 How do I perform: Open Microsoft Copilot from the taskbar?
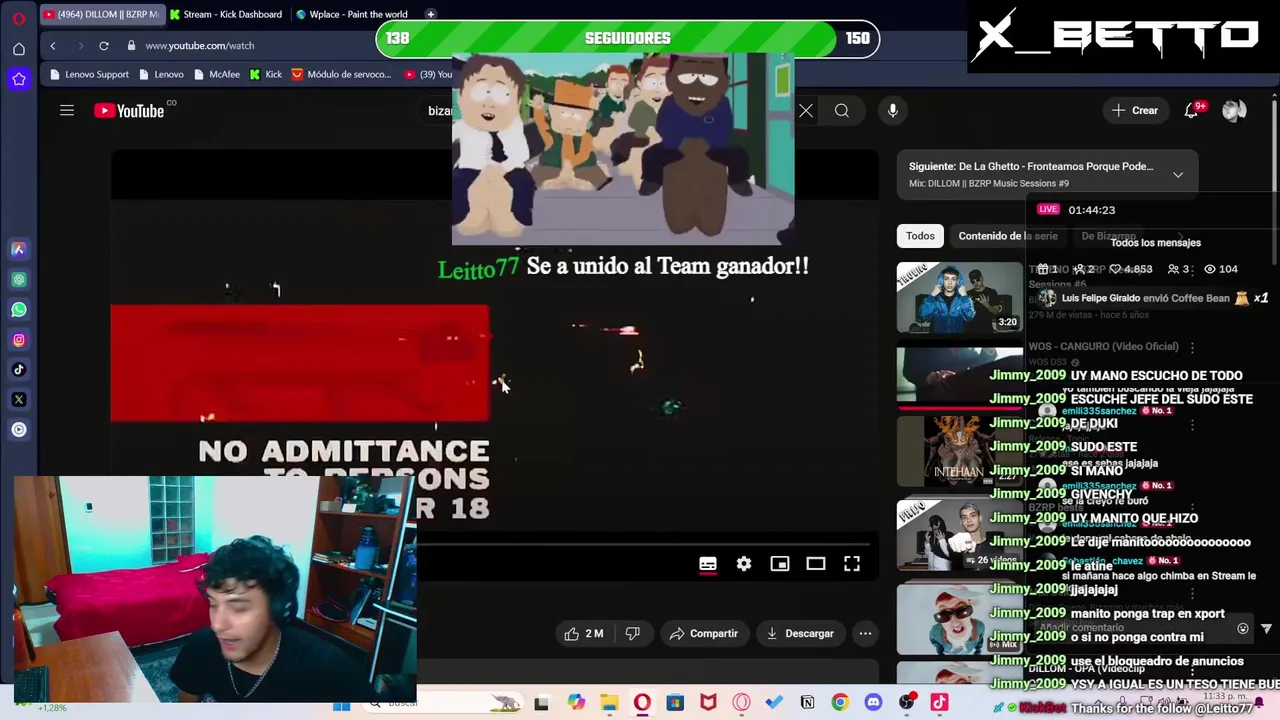(576, 703)
